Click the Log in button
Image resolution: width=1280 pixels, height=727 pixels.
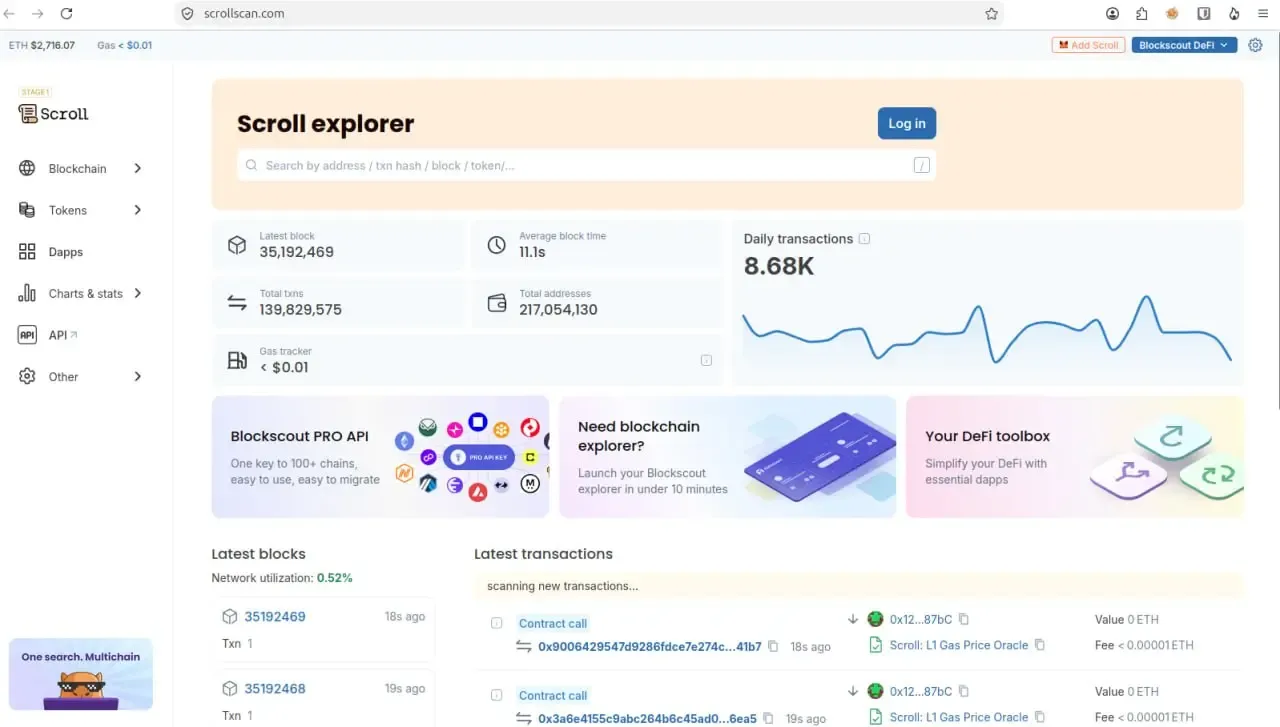click(907, 123)
